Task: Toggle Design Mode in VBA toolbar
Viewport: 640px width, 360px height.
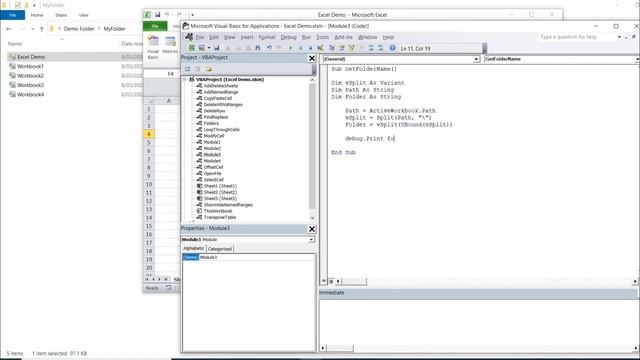Action: 320,48
